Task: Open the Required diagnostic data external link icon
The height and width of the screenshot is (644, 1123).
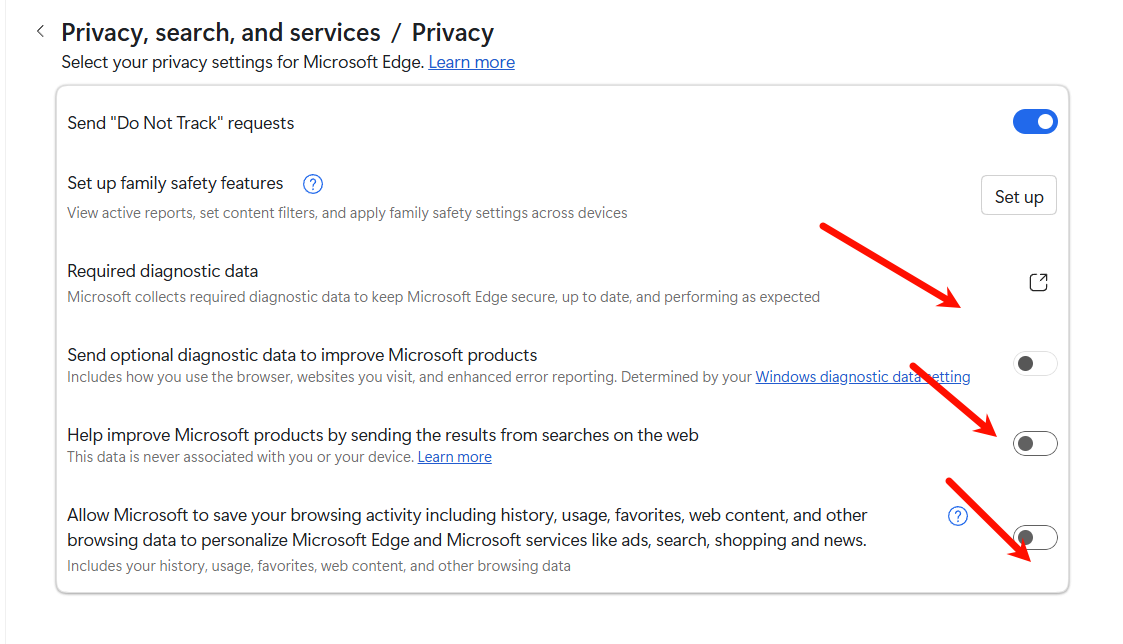Action: [1038, 282]
